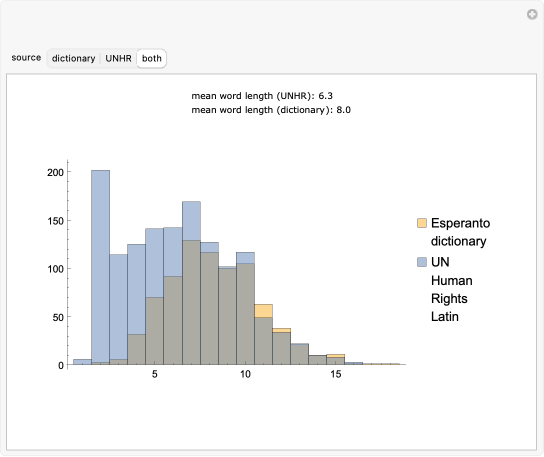
Task: Select the dictionary source option
Action: (x=73, y=58)
